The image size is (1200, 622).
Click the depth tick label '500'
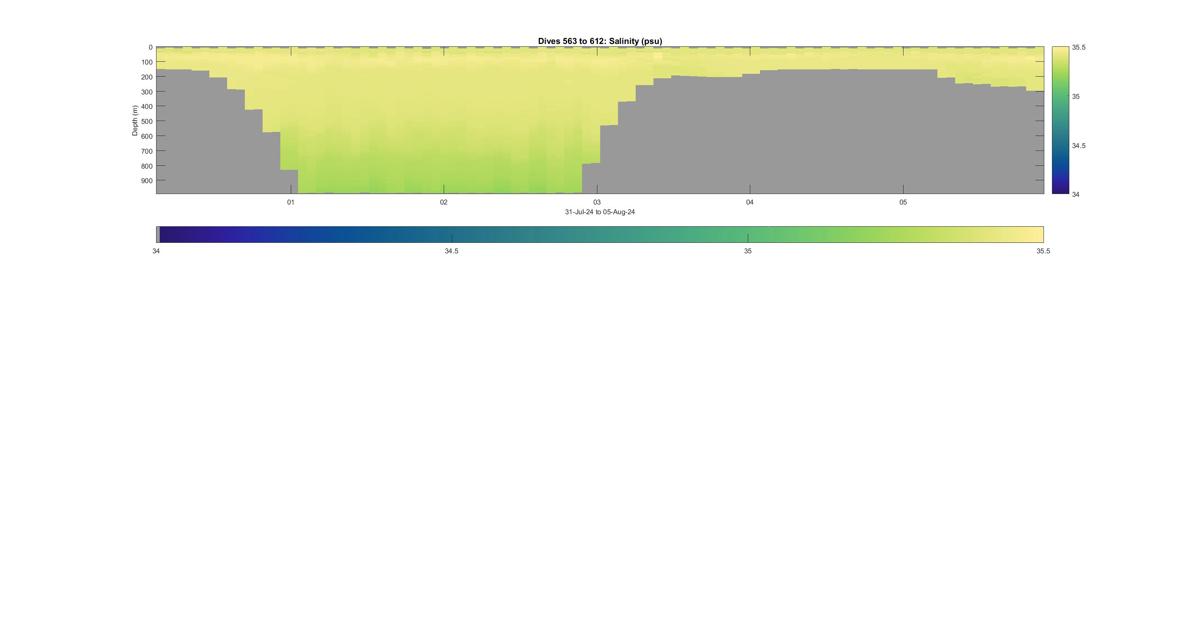click(146, 121)
